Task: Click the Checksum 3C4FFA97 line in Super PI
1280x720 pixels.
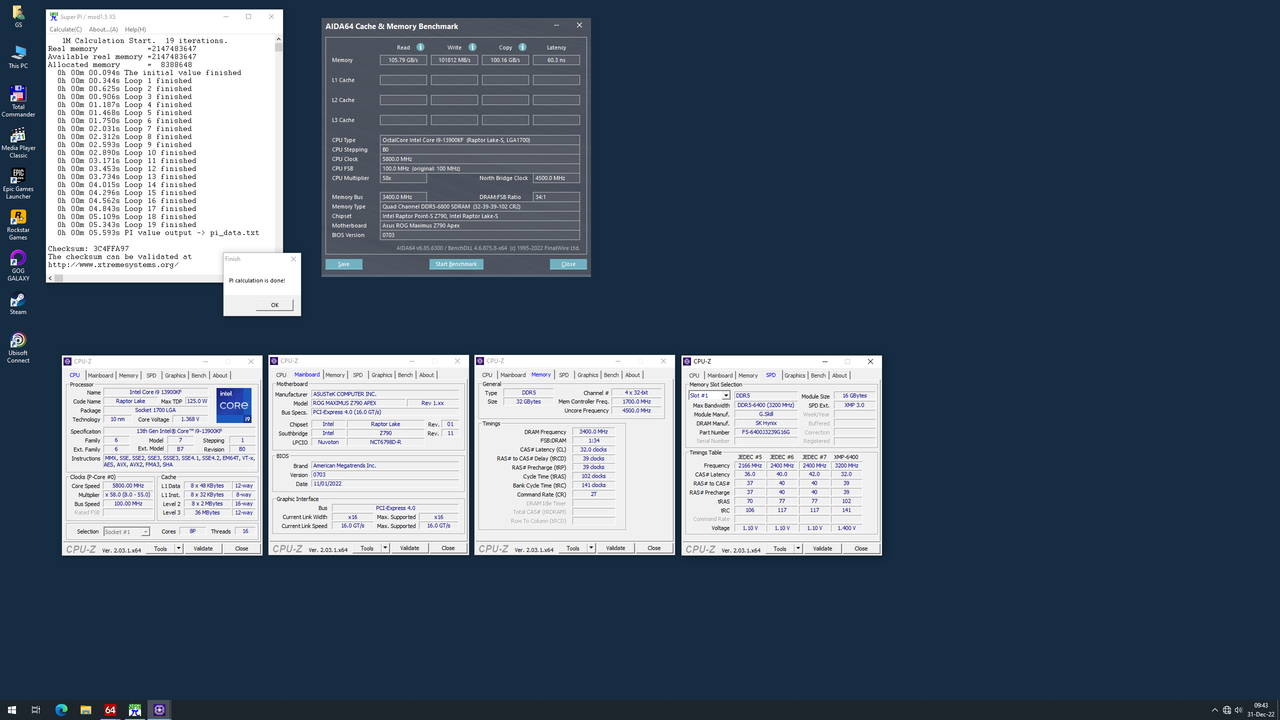Action: (88, 248)
